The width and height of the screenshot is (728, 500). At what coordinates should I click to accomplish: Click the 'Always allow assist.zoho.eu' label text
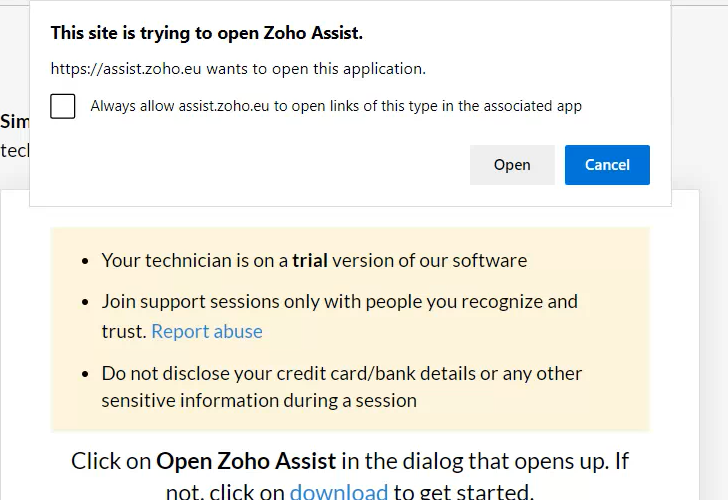336,106
